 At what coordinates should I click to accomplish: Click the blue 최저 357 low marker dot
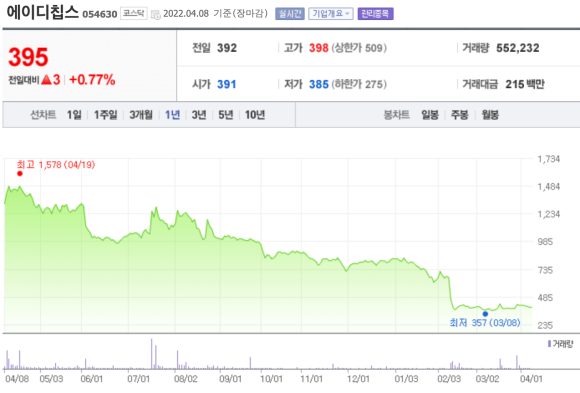[485, 314]
